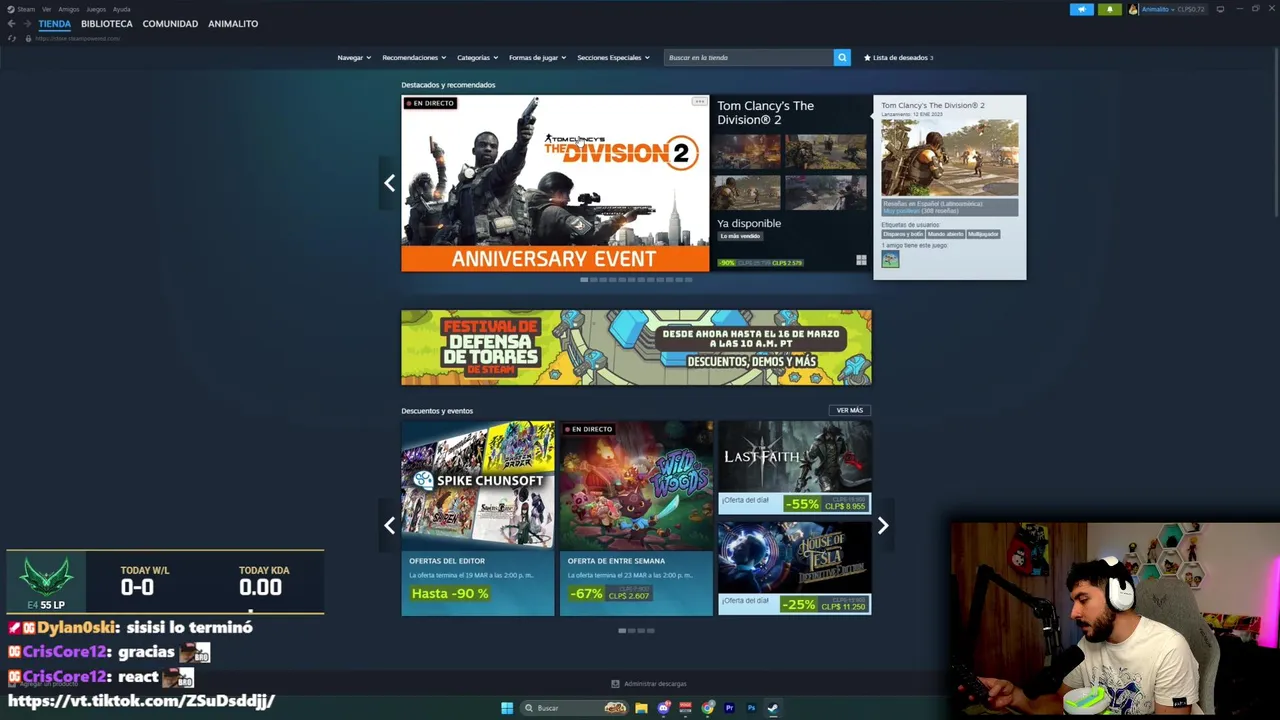The image size is (1280, 720).
Task: Expand the Recomendaciones dropdown
Action: tap(414, 57)
